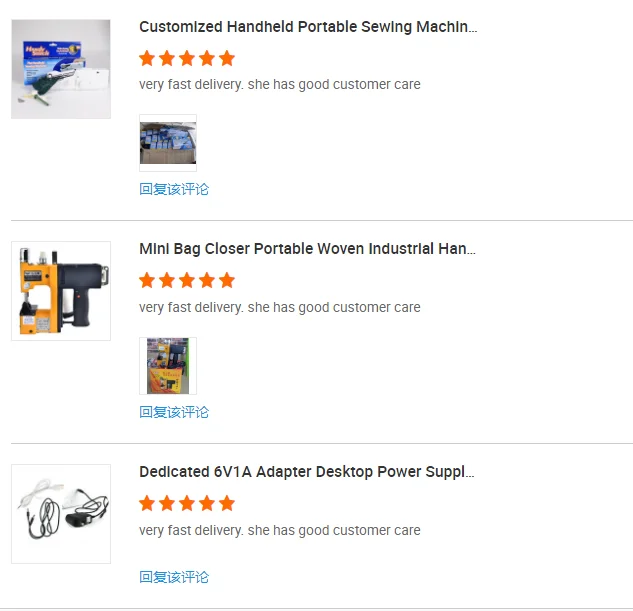Click second star of sewing machine rating

(167, 58)
